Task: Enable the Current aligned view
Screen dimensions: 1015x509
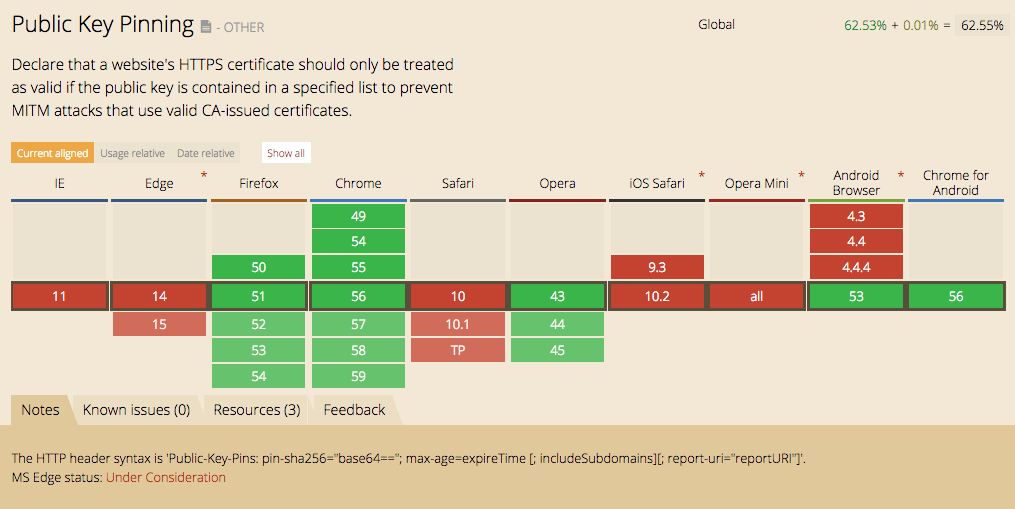Action: pos(53,153)
